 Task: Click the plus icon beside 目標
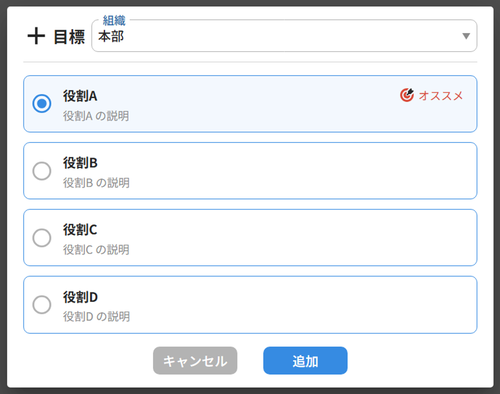(36, 36)
